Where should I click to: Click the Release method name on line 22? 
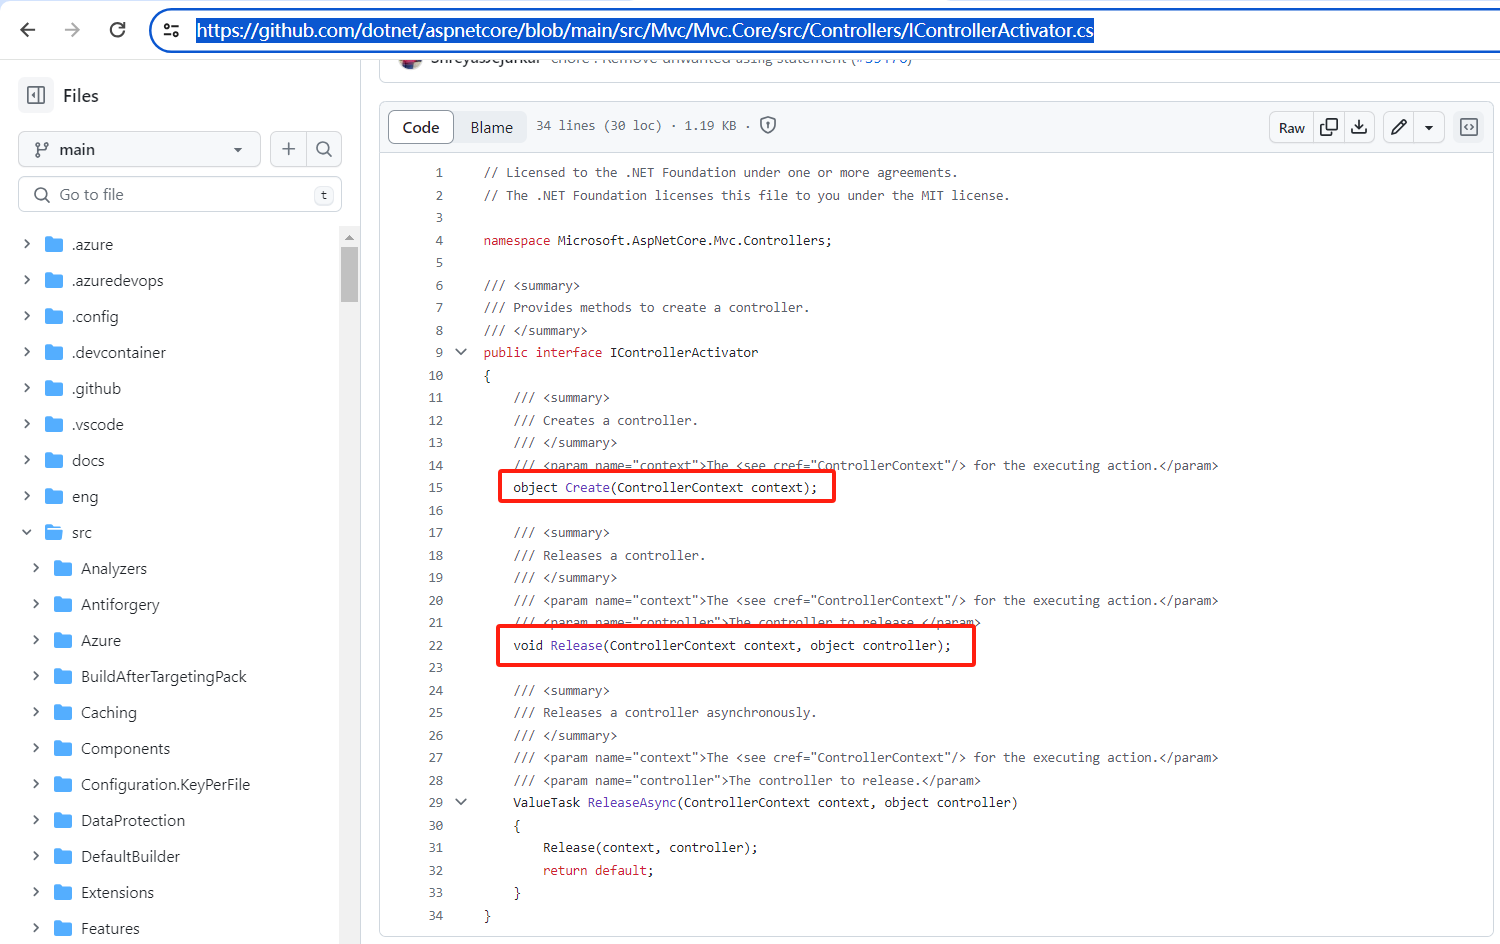[577, 645]
